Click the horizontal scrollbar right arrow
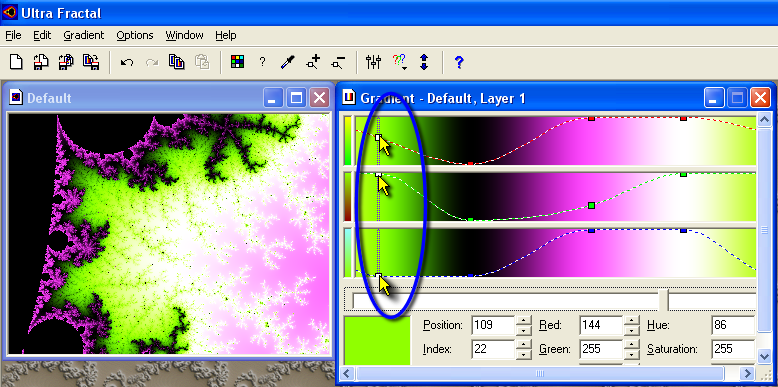Image resolution: width=778 pixels, height=387 pixels. [747, 373]
